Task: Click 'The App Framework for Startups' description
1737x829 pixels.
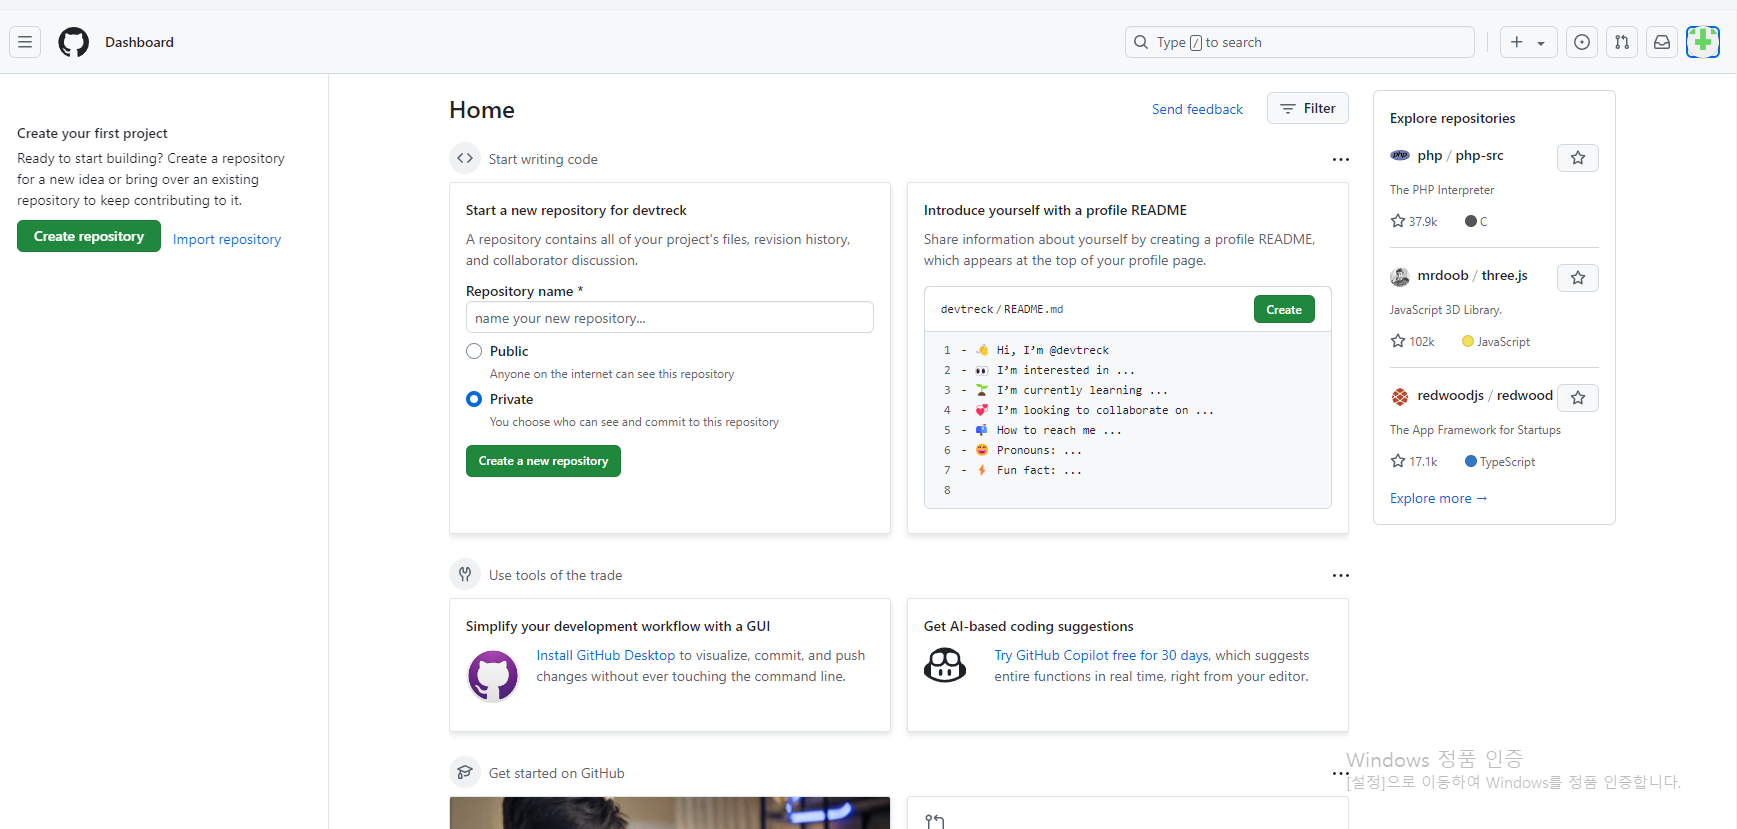Action: (x=1475, y=430)
